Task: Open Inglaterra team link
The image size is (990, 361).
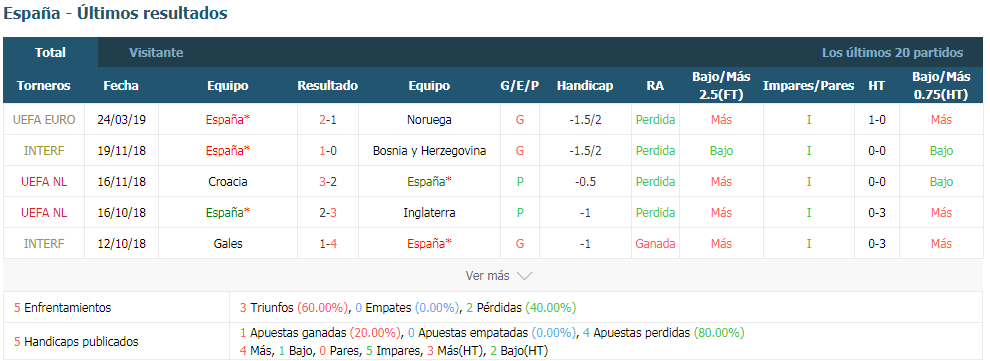Action: click(429, 213)
